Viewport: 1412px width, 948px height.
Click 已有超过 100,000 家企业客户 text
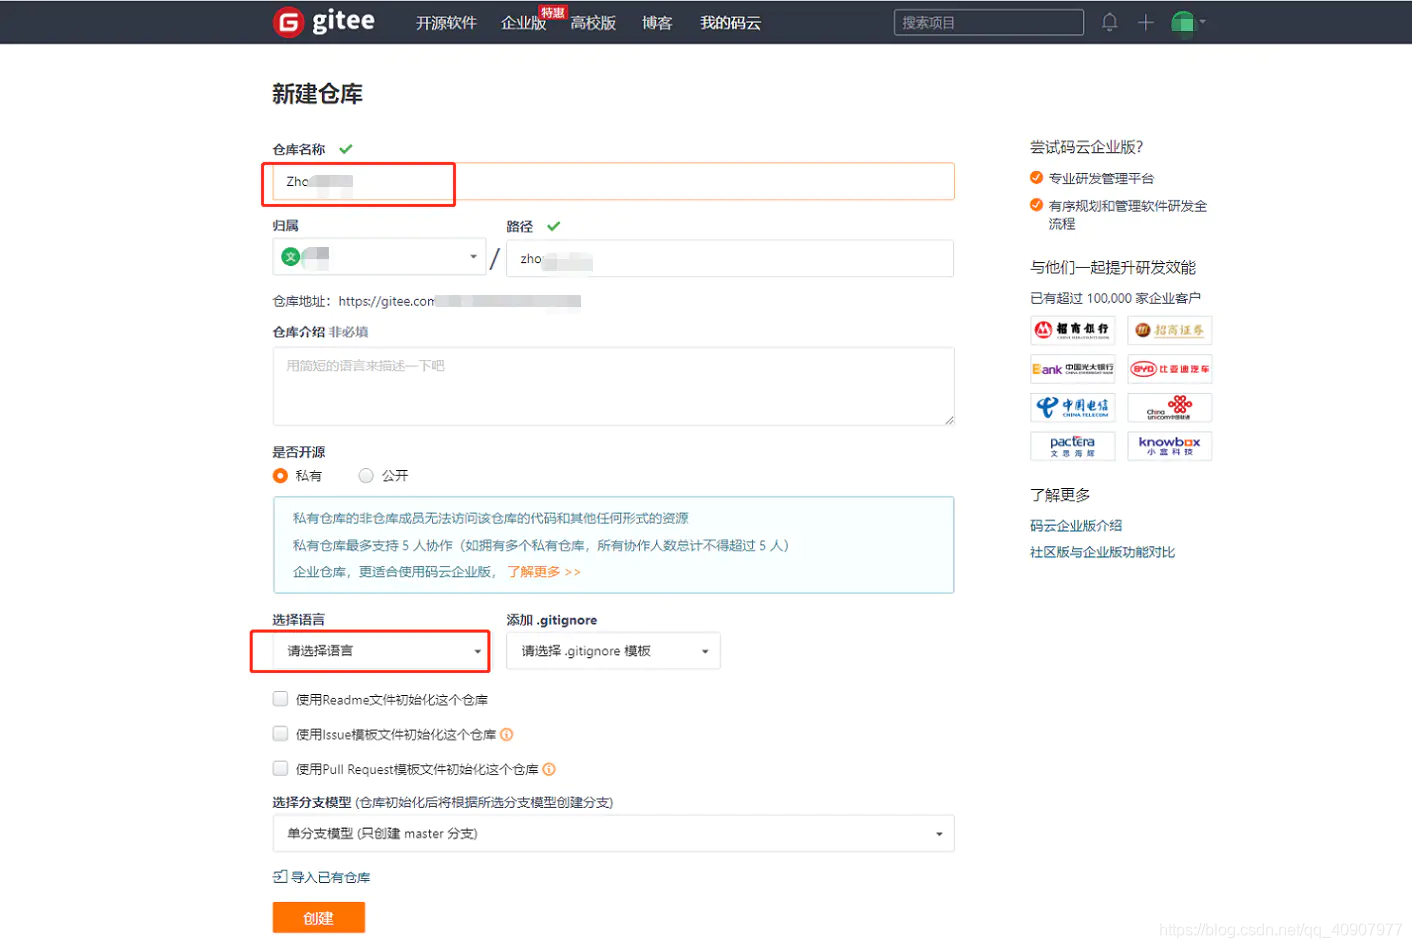(1116, 298)
